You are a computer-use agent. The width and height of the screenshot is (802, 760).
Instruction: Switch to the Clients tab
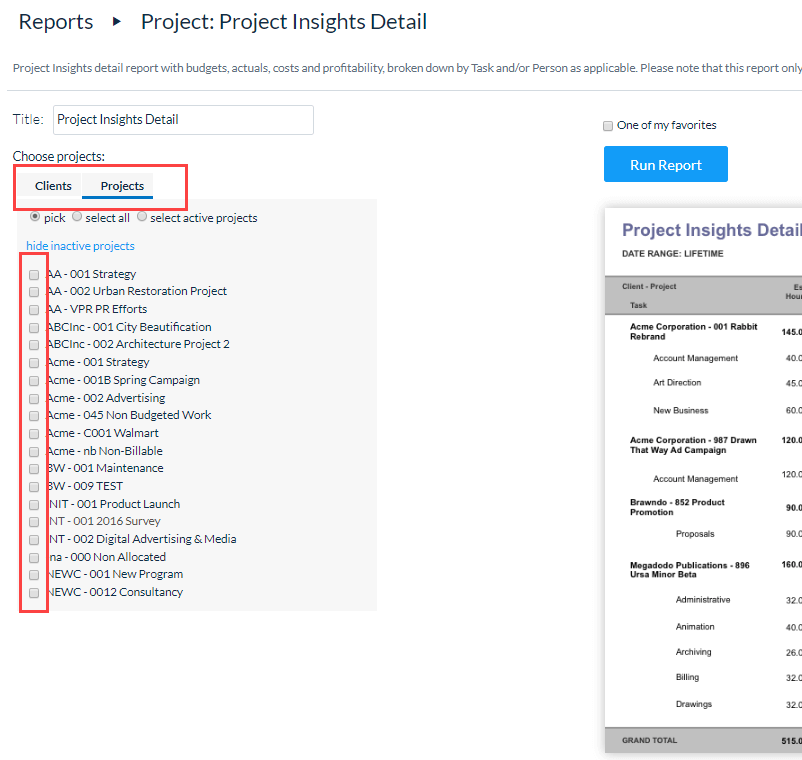tap(53, 186)
